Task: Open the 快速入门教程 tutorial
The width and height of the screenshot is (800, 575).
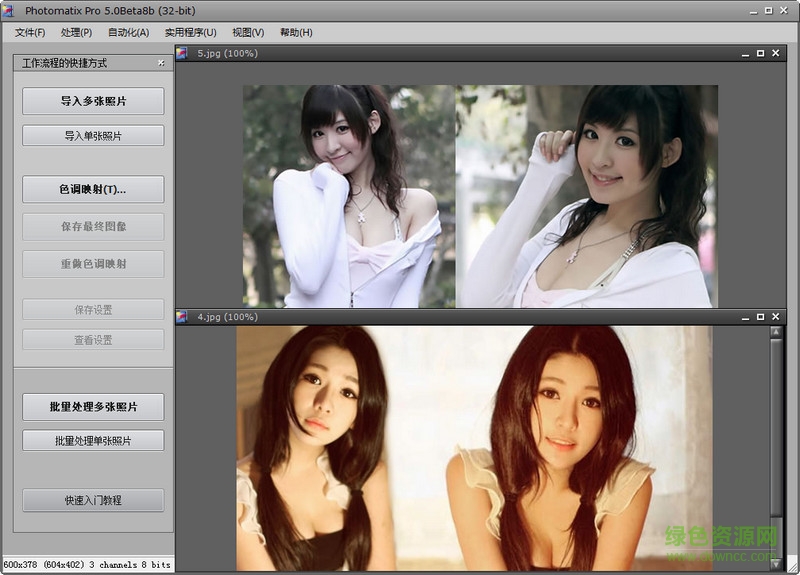Action: coord(93,500)
